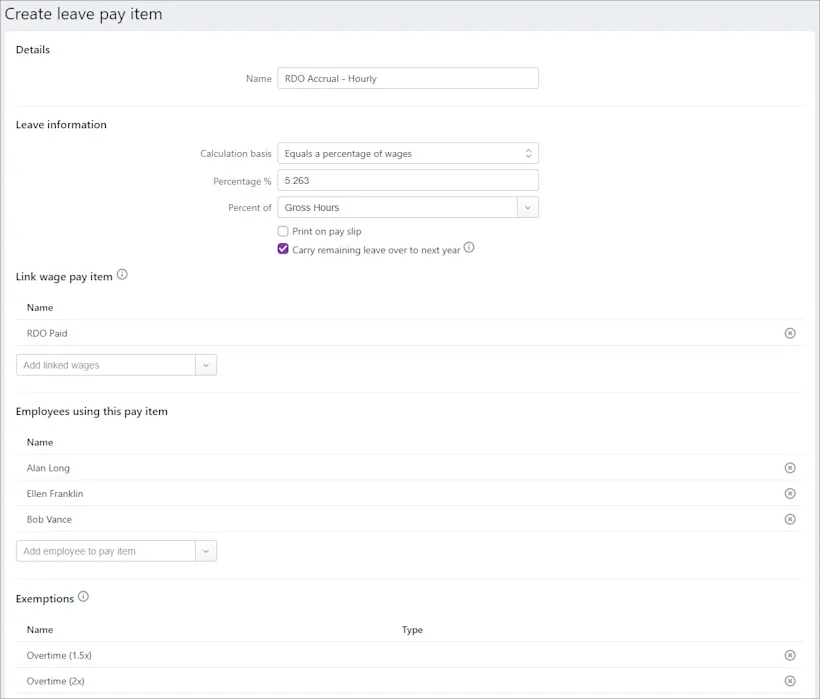Screen dimensions: 820x699
Task: Open the Add linked wages arrow
Action: 206,365
